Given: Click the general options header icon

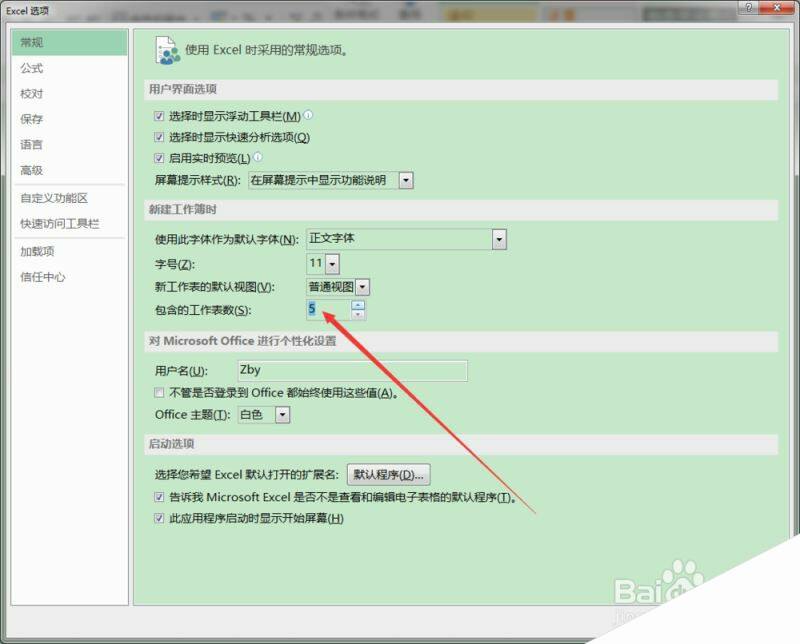Looking at the screenshot, I should coord(167,51).
